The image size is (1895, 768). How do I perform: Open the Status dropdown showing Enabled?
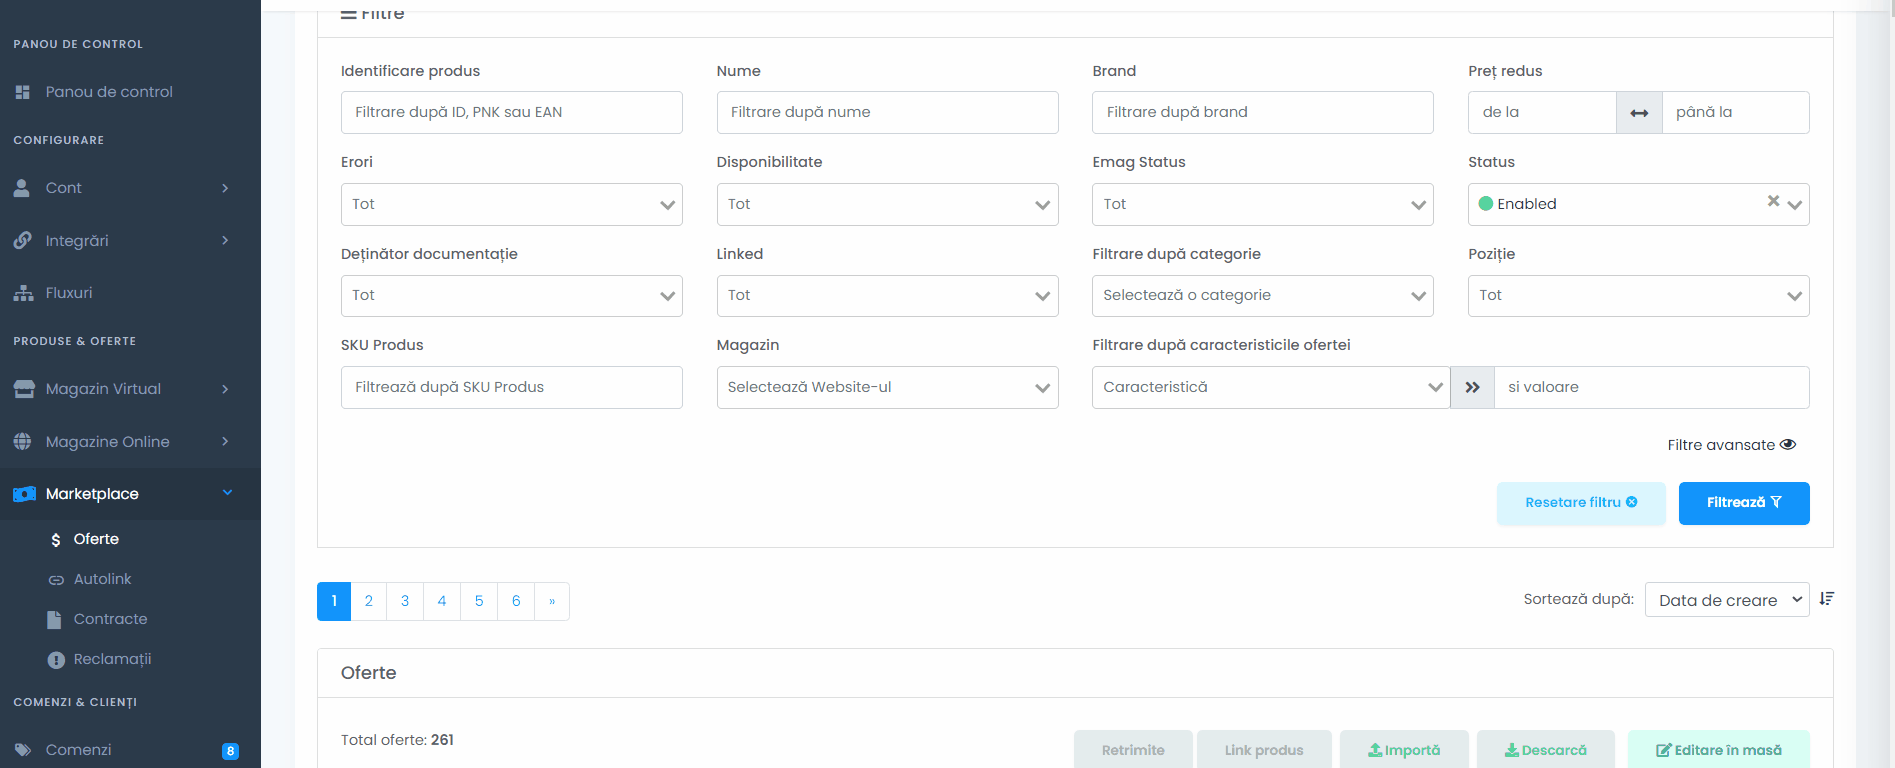coord(1639,205)
